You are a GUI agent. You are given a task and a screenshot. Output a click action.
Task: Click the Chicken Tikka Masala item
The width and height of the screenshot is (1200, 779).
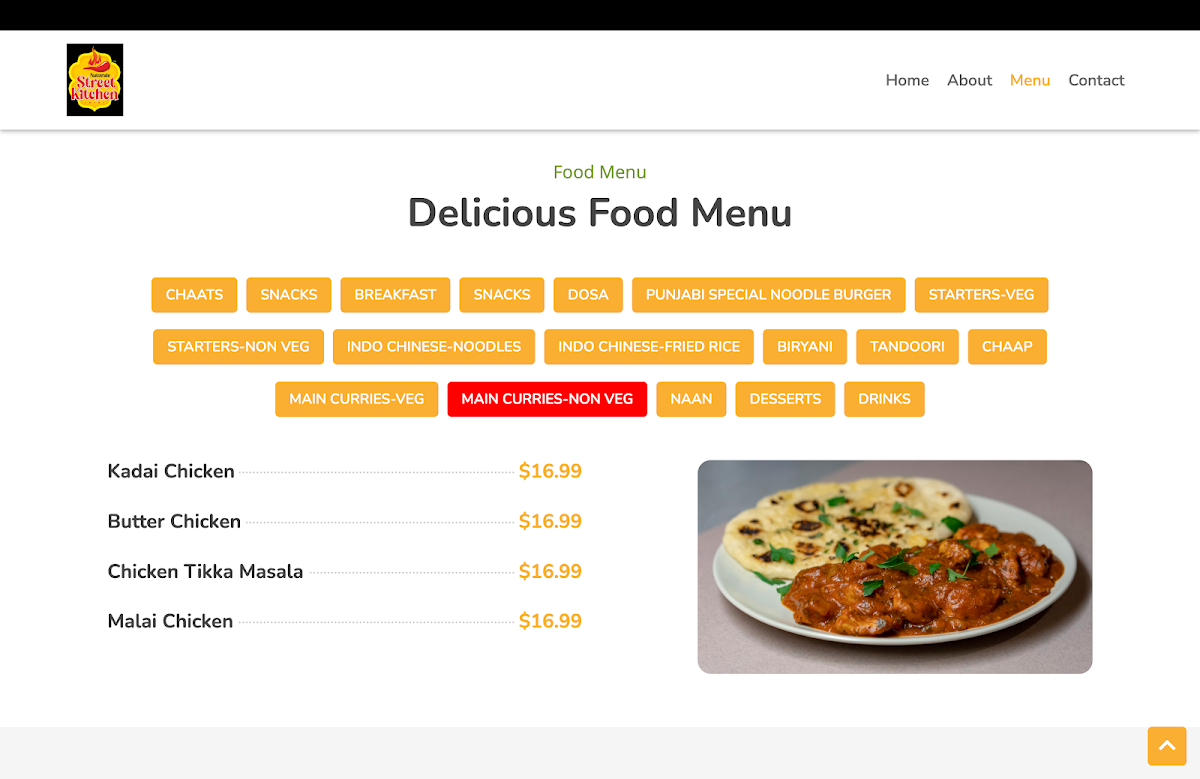coord(205,571)
